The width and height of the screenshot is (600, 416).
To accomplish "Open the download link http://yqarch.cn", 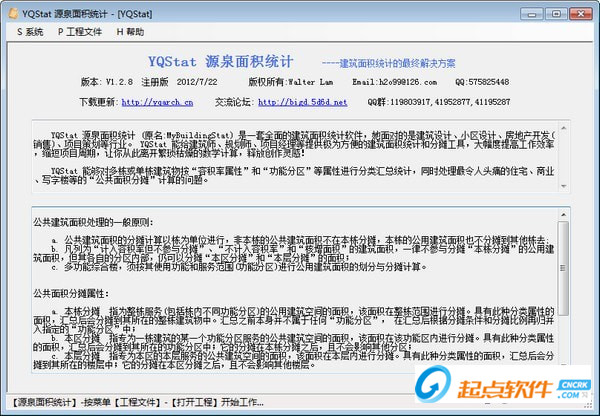I will [157, 102].
